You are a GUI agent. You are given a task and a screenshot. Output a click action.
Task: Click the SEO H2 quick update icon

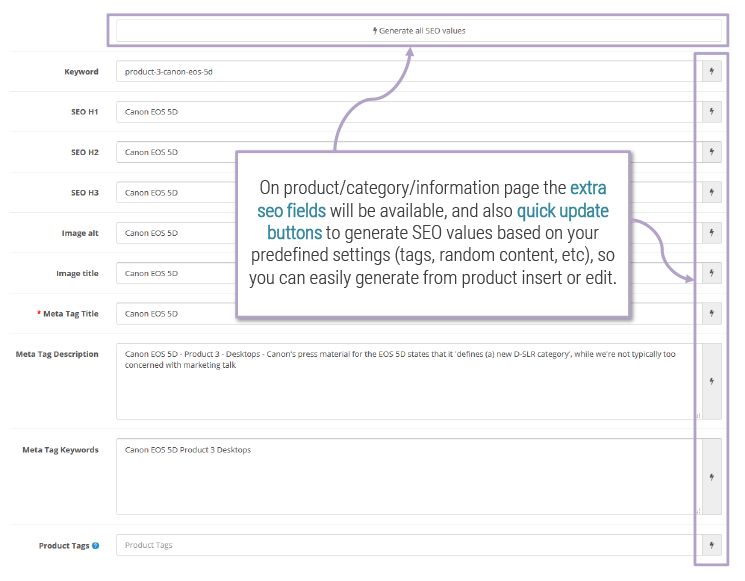click(x=711, y=152)
